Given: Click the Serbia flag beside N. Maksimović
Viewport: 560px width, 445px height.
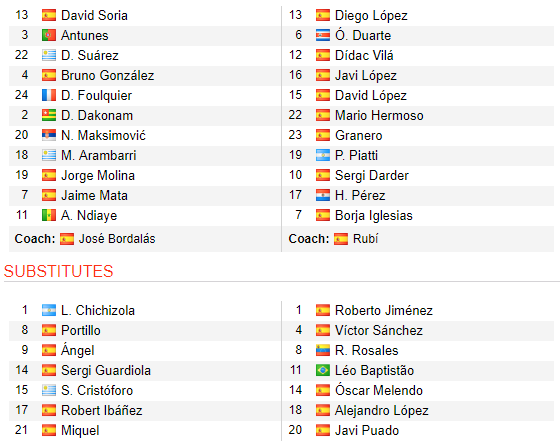Looking at the screenshot, I should click(x=49, y=135).
